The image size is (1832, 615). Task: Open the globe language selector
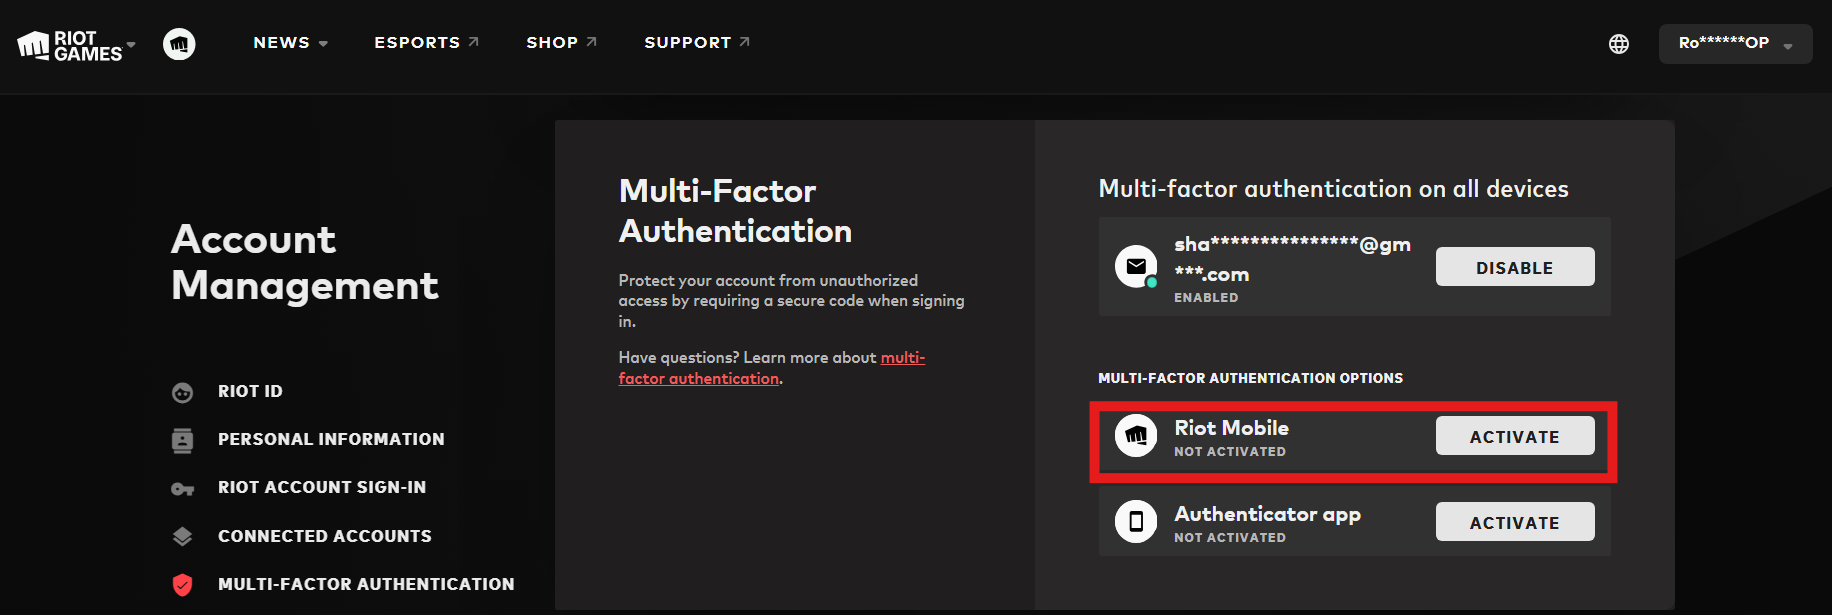[1618, 44]
